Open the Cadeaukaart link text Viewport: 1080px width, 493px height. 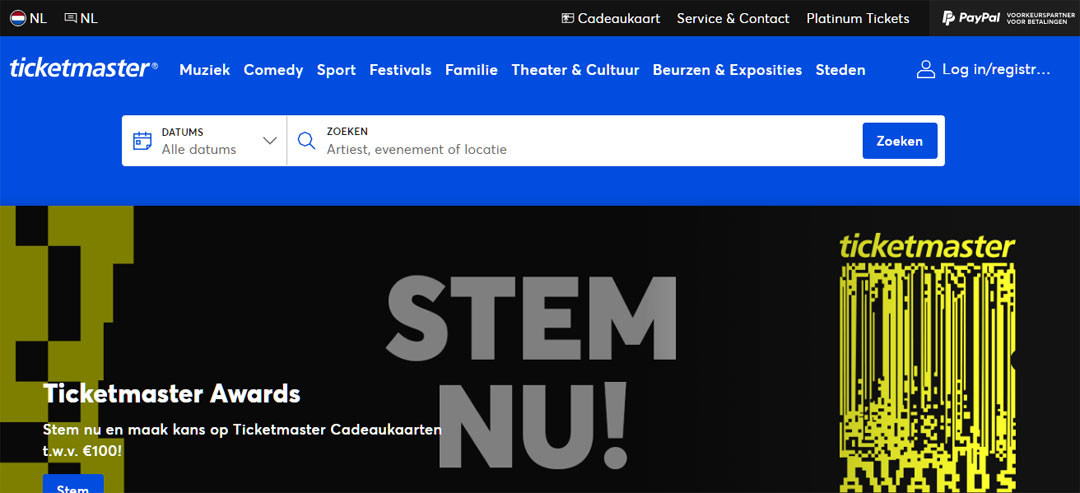click(619, 19)
